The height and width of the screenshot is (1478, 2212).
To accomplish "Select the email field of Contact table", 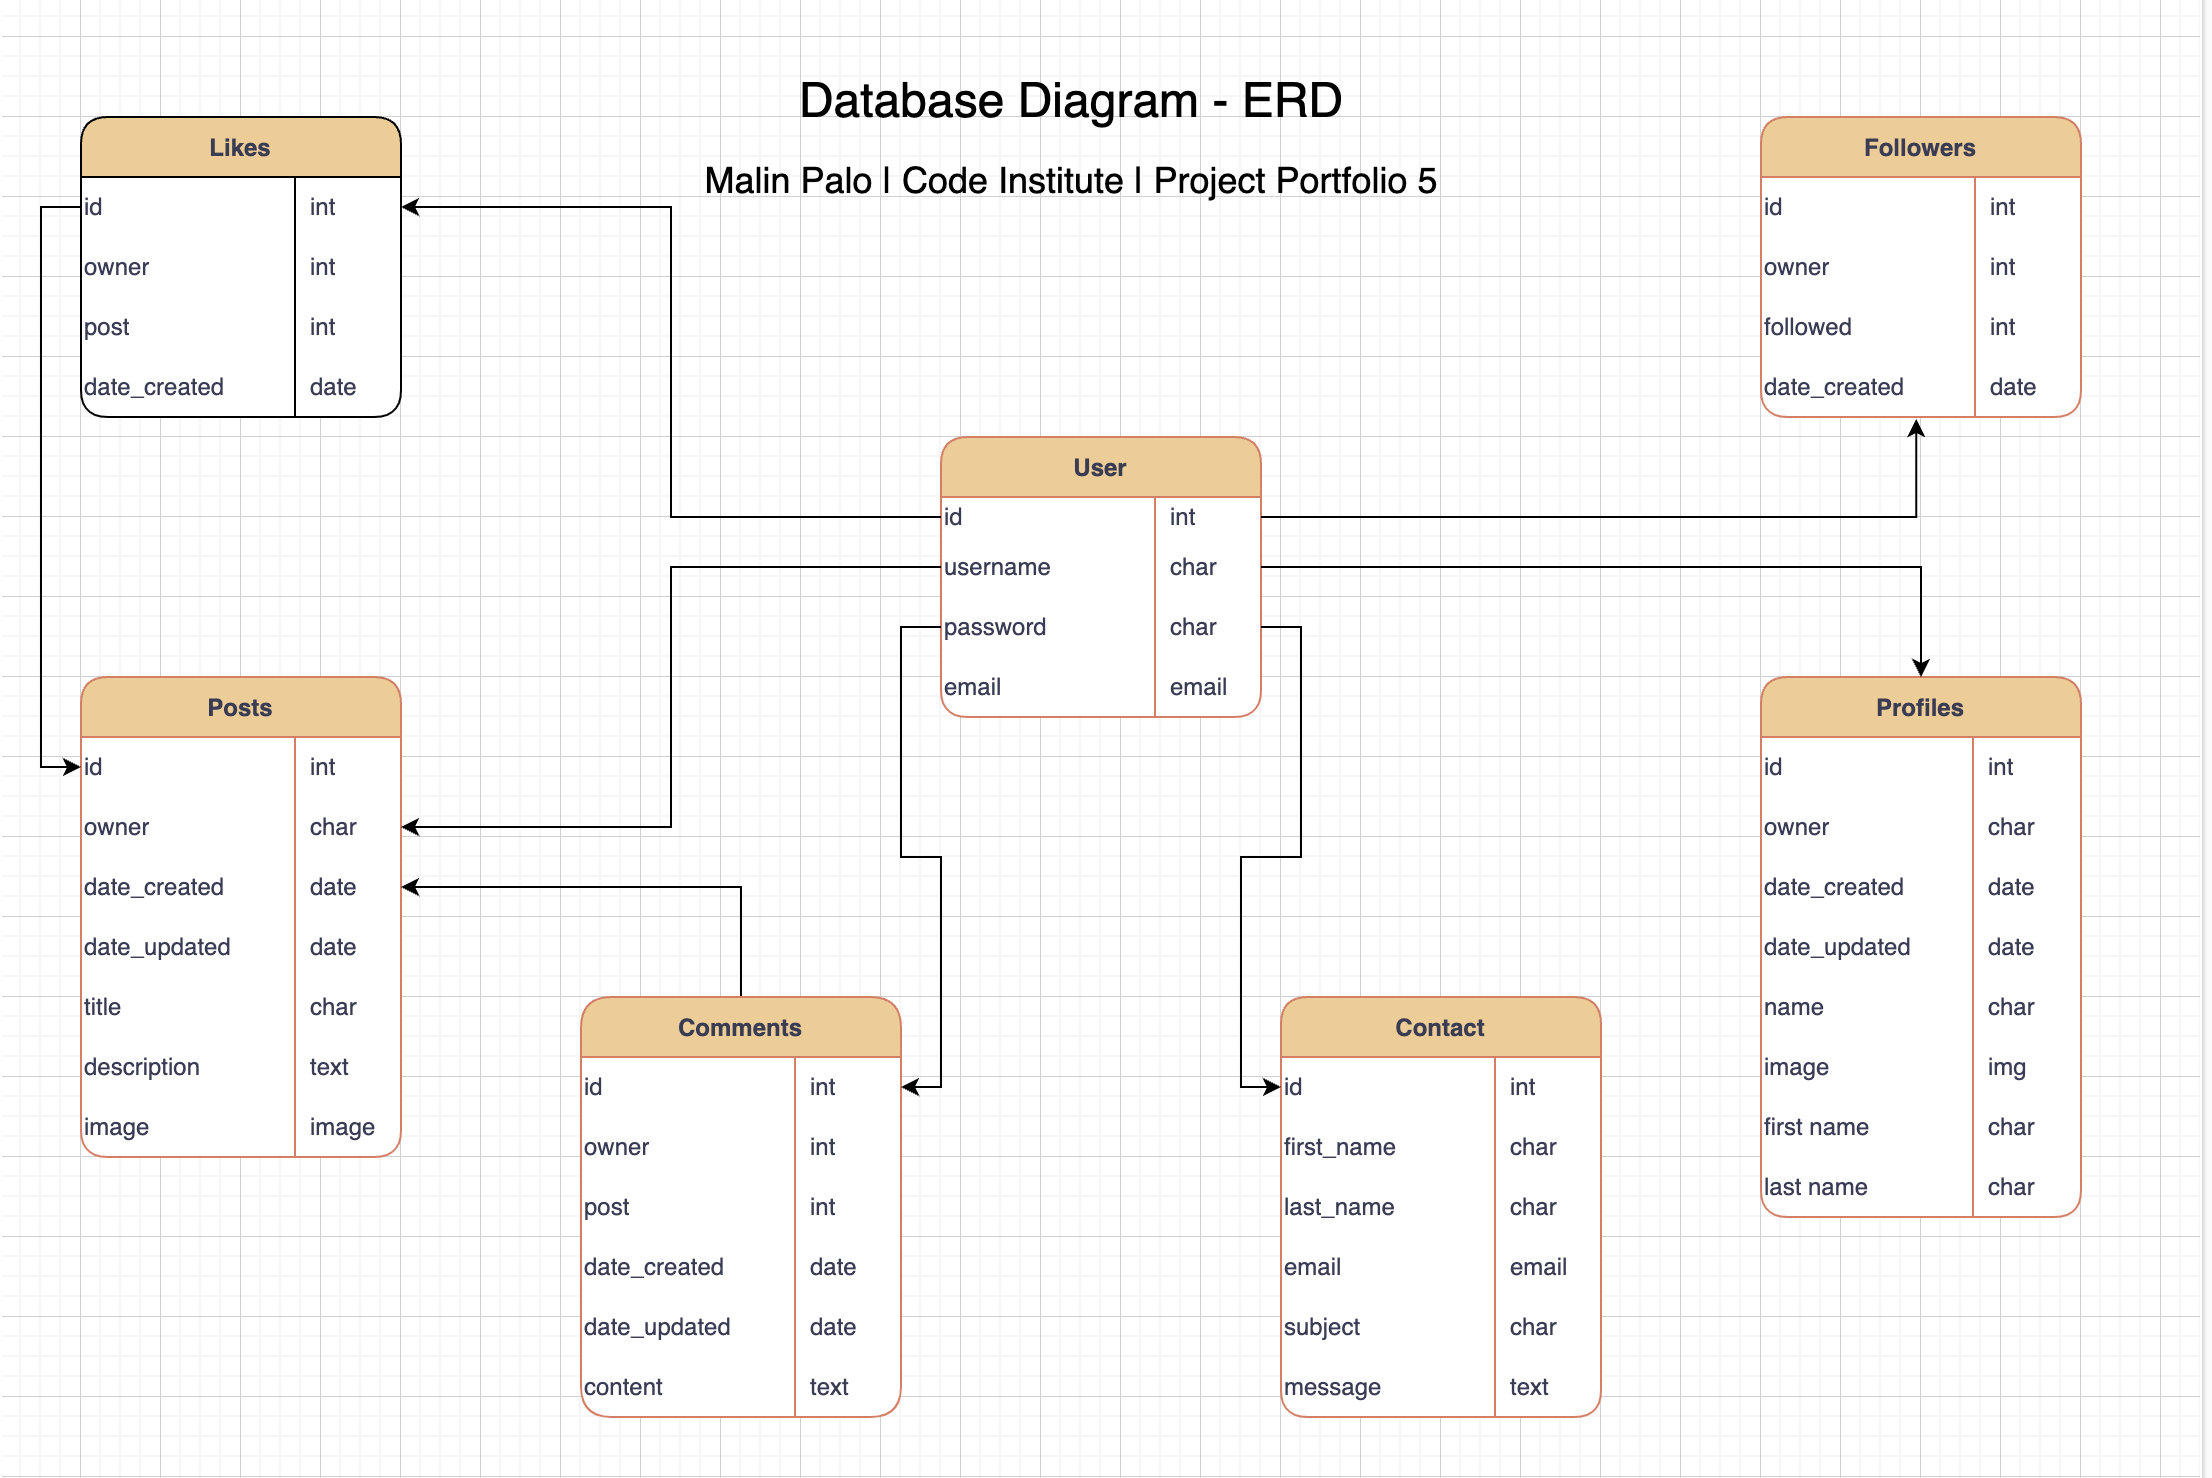I will pos(1311,1266).
